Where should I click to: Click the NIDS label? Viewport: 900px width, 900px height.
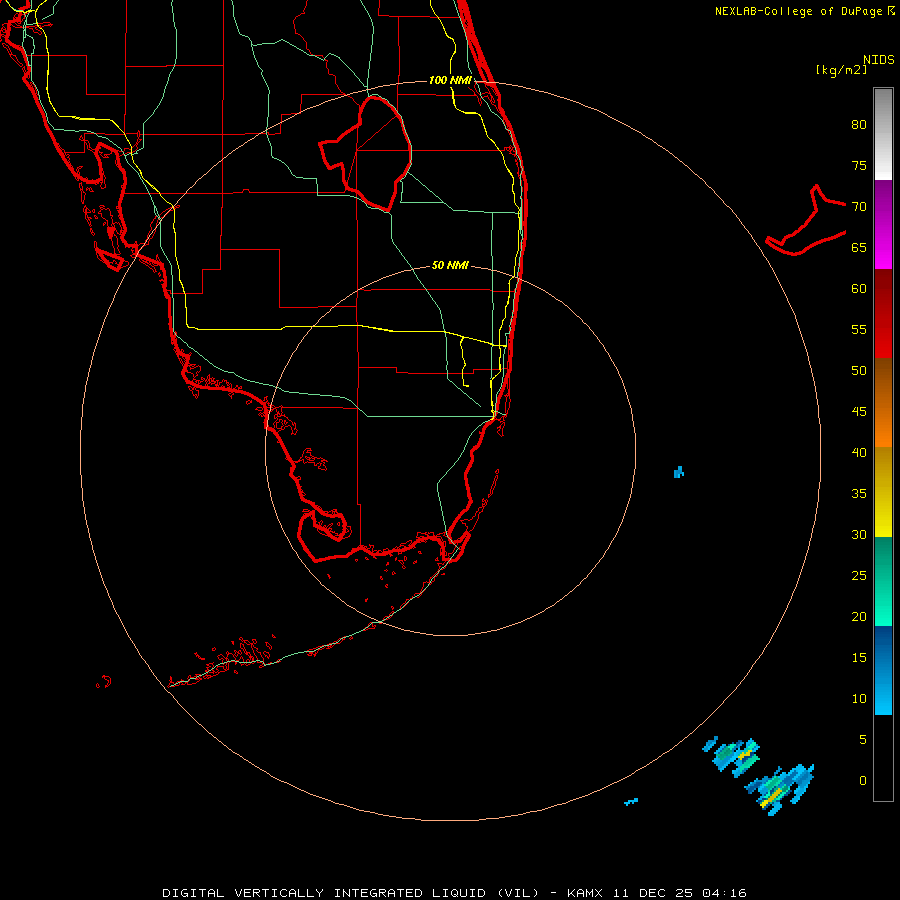pyautogui.click(x=878, y=59)
